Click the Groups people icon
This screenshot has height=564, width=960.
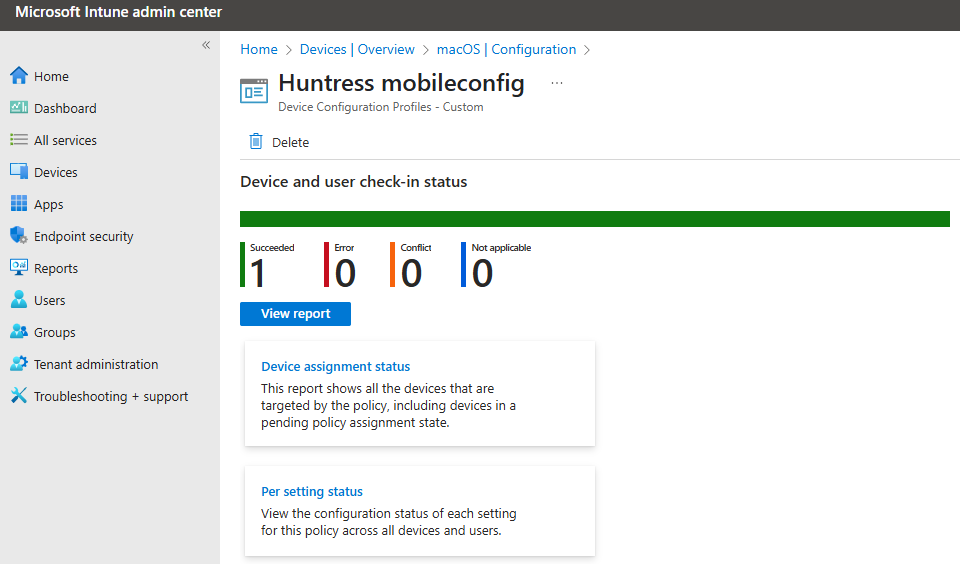[19, 331]
